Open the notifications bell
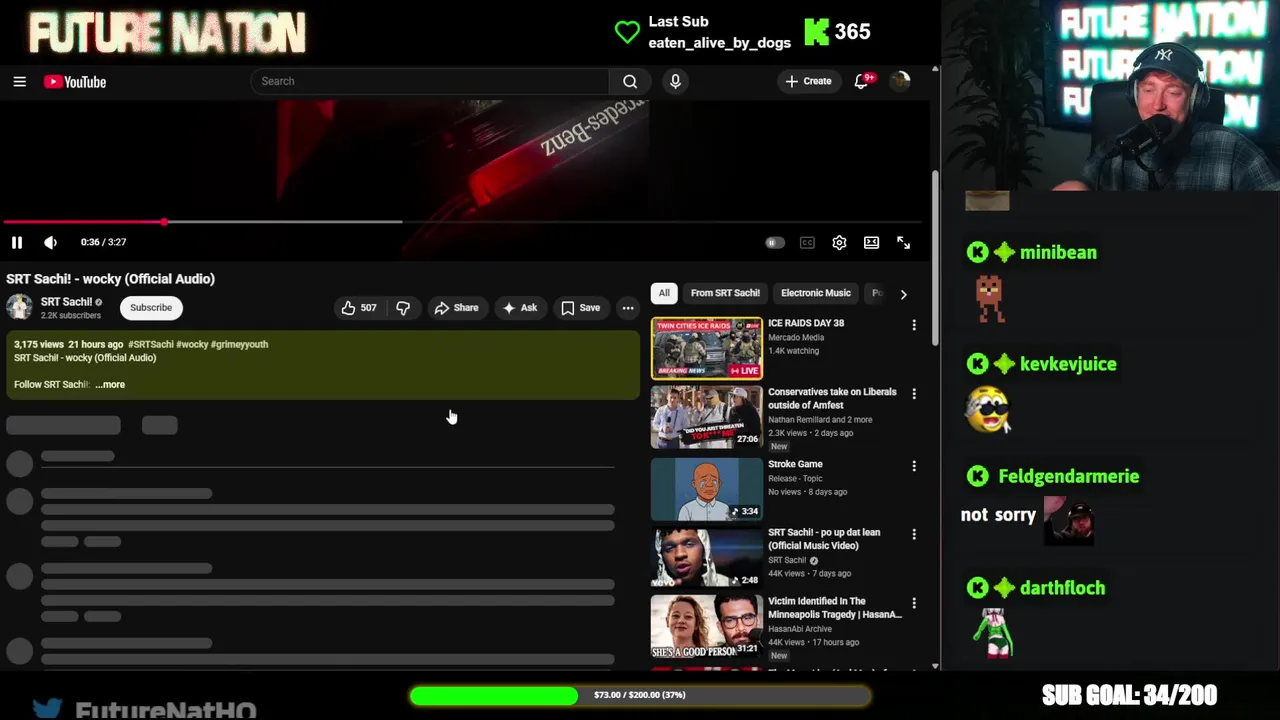Screen dimensions: 1280x720 pyautogui.click(x=862, y=81)
